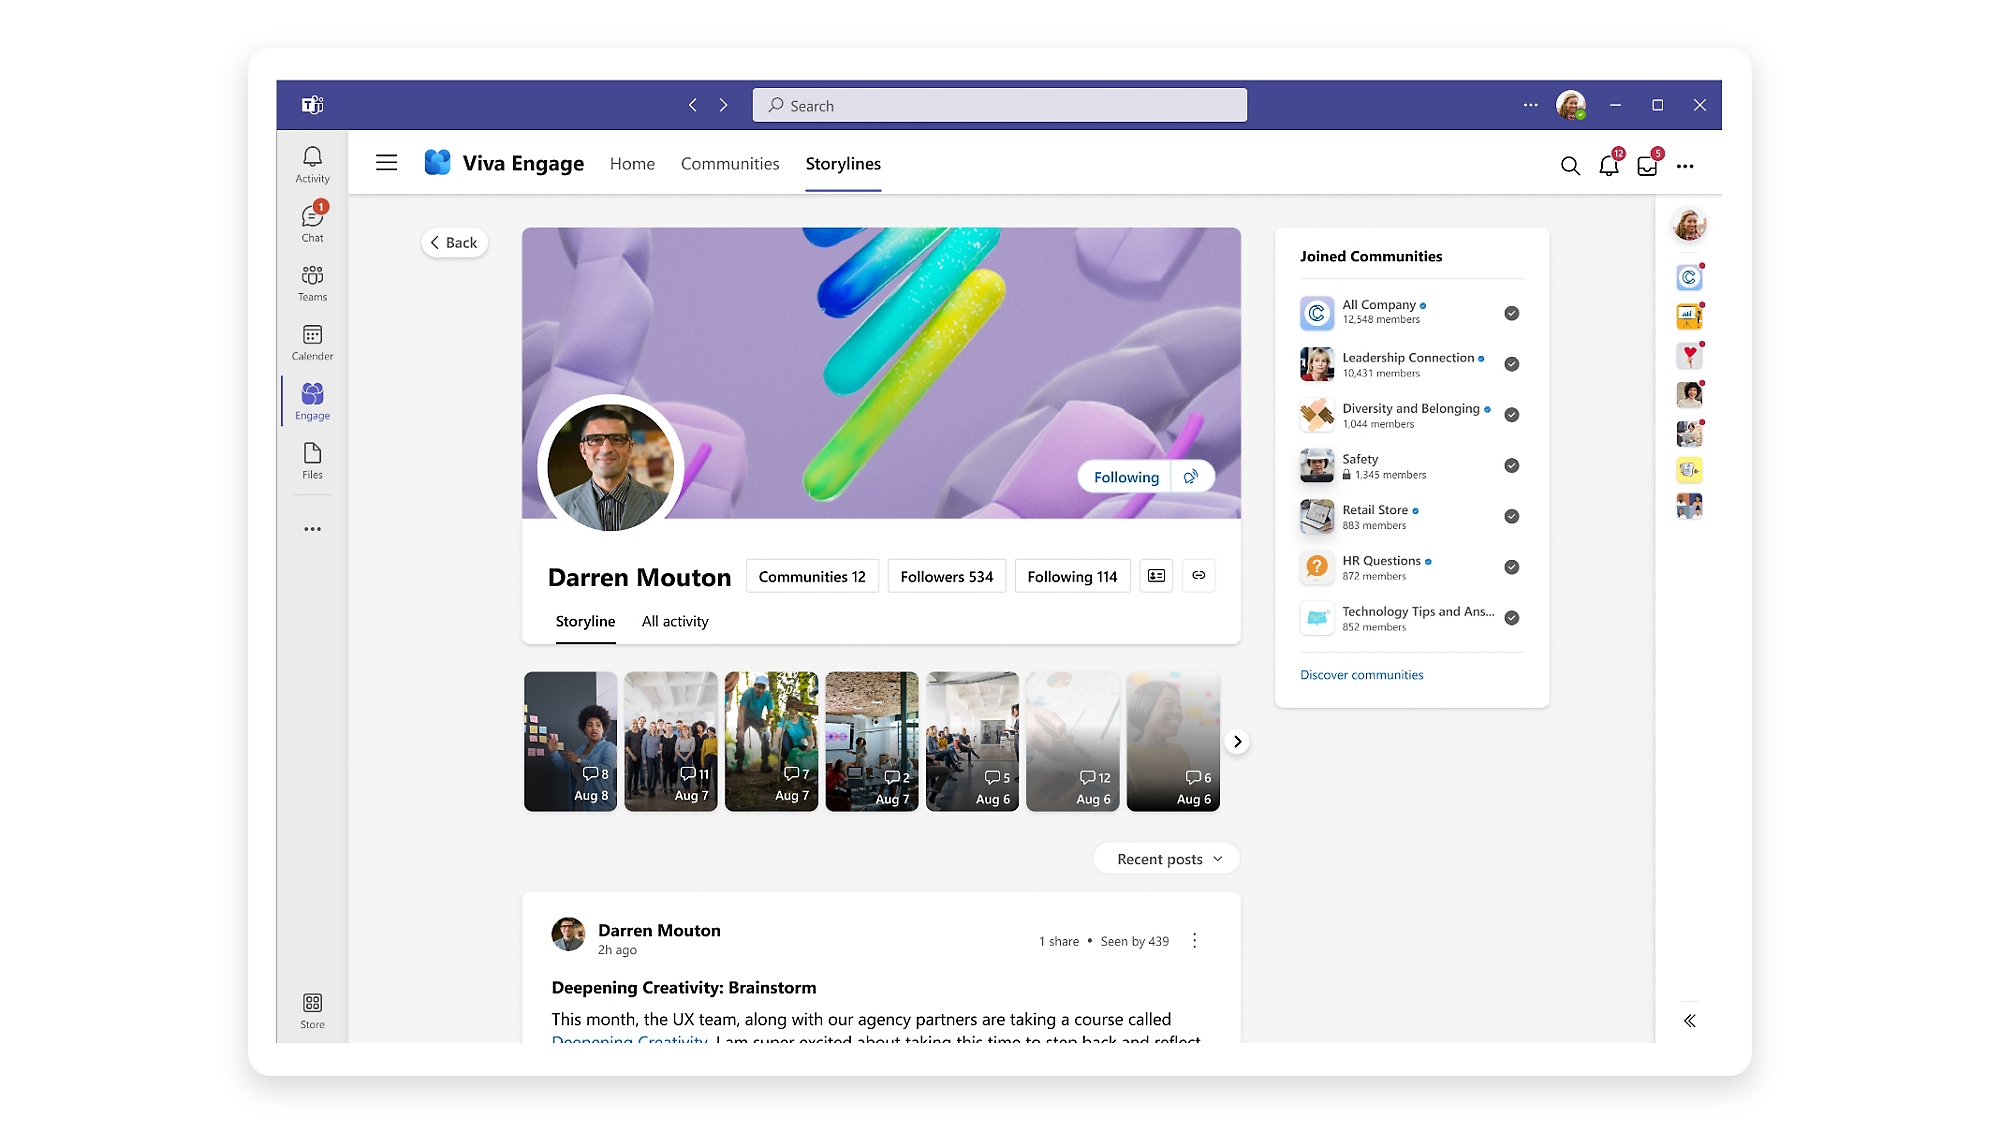This screenshot has height=1130, width=2000.
Task: Open the Aug 8 story thumbnail
Action: [570, 740]
